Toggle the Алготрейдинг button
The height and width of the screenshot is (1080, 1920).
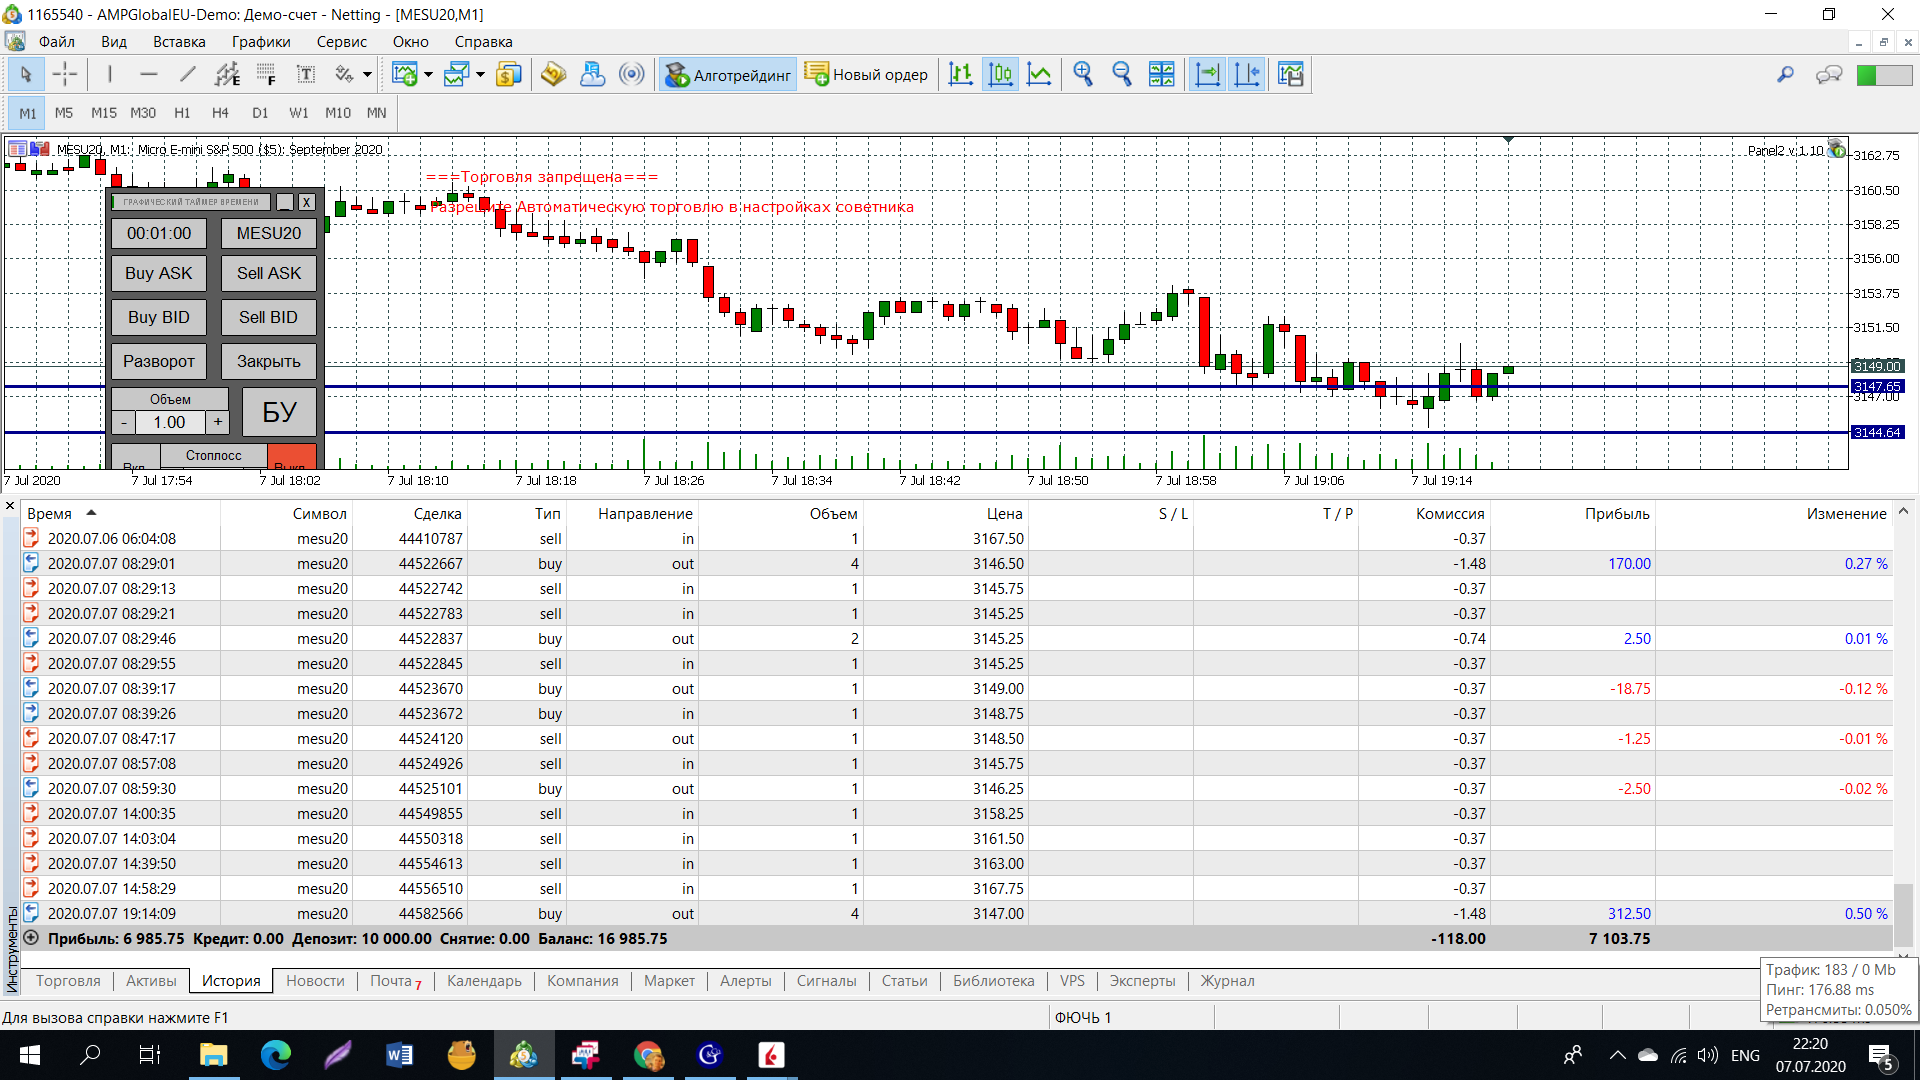coord(728,75)
